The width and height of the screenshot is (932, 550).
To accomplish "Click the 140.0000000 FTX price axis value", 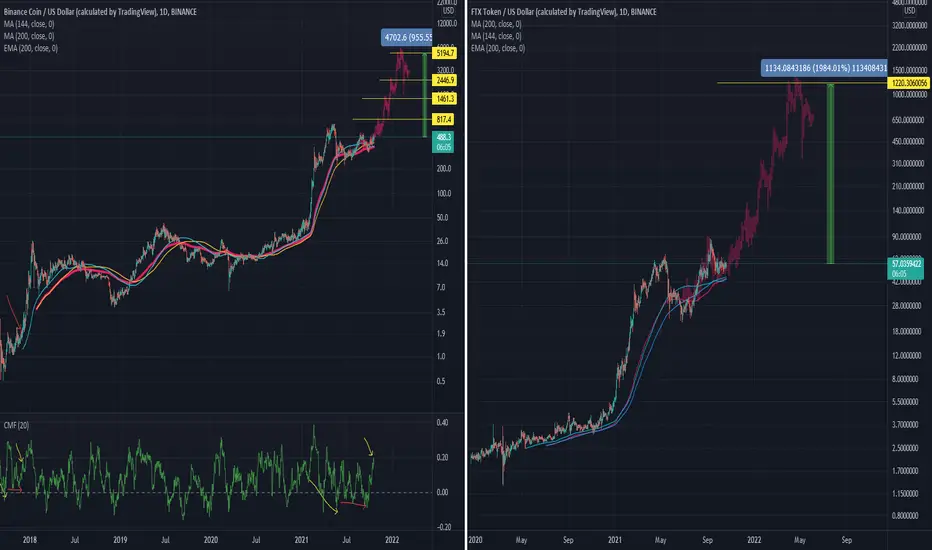I will click(x=908, y=210).
